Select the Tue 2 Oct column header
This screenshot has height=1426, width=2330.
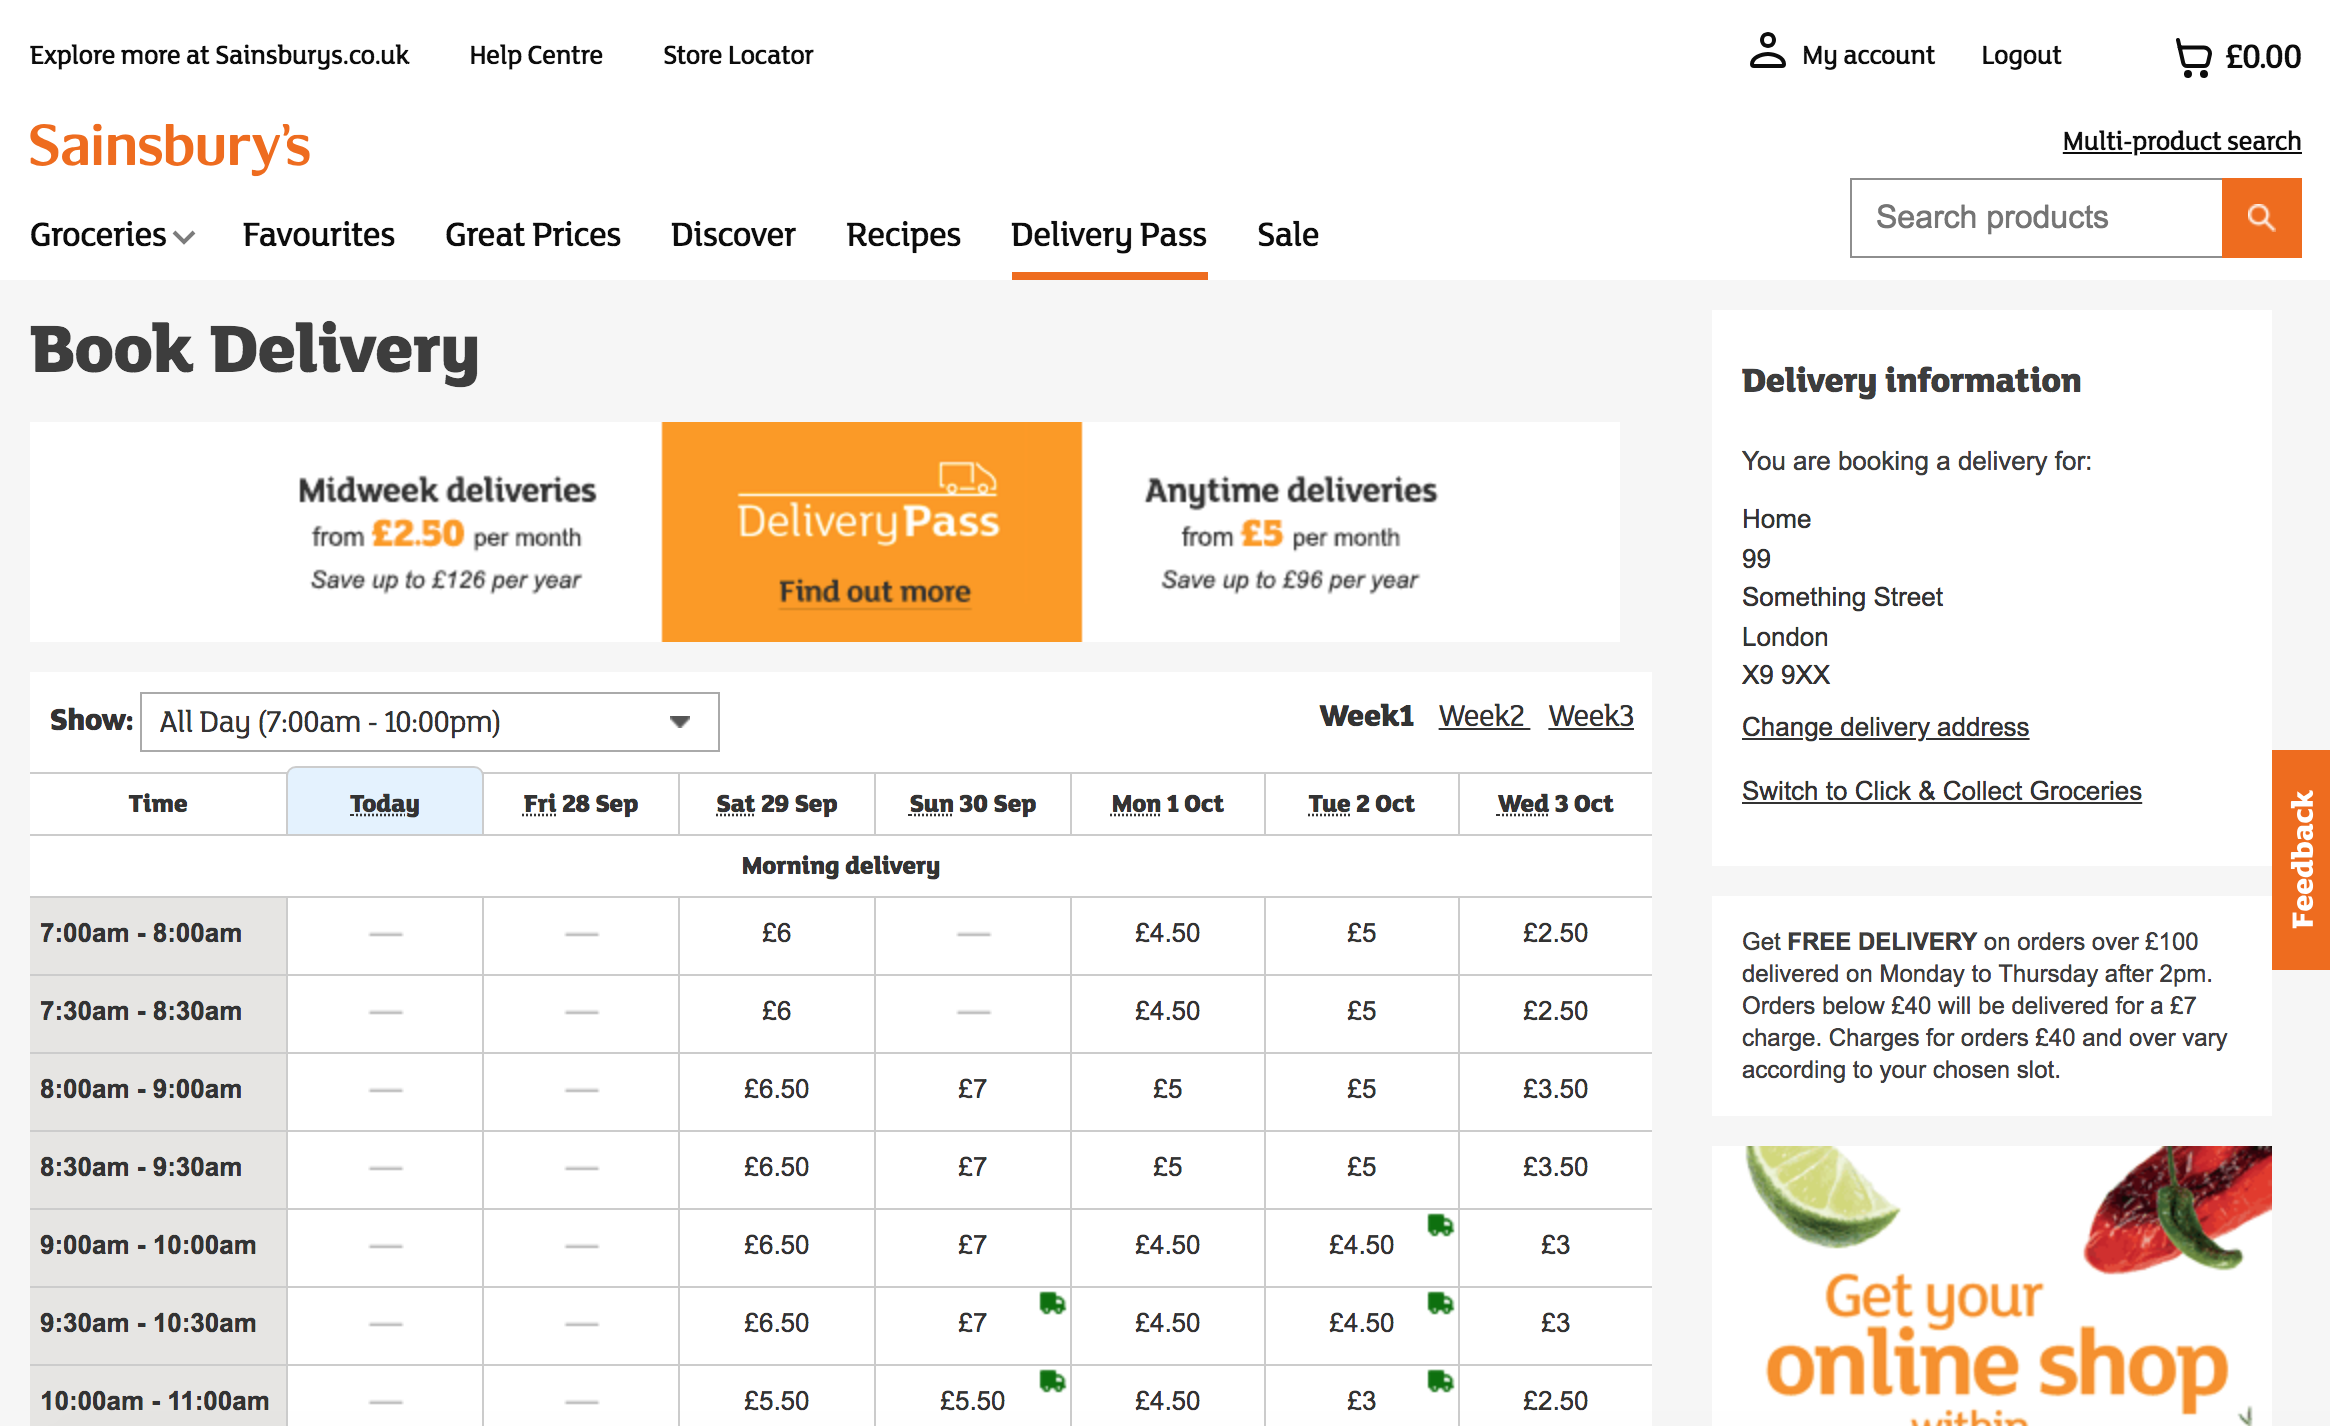click(1362, 803)
